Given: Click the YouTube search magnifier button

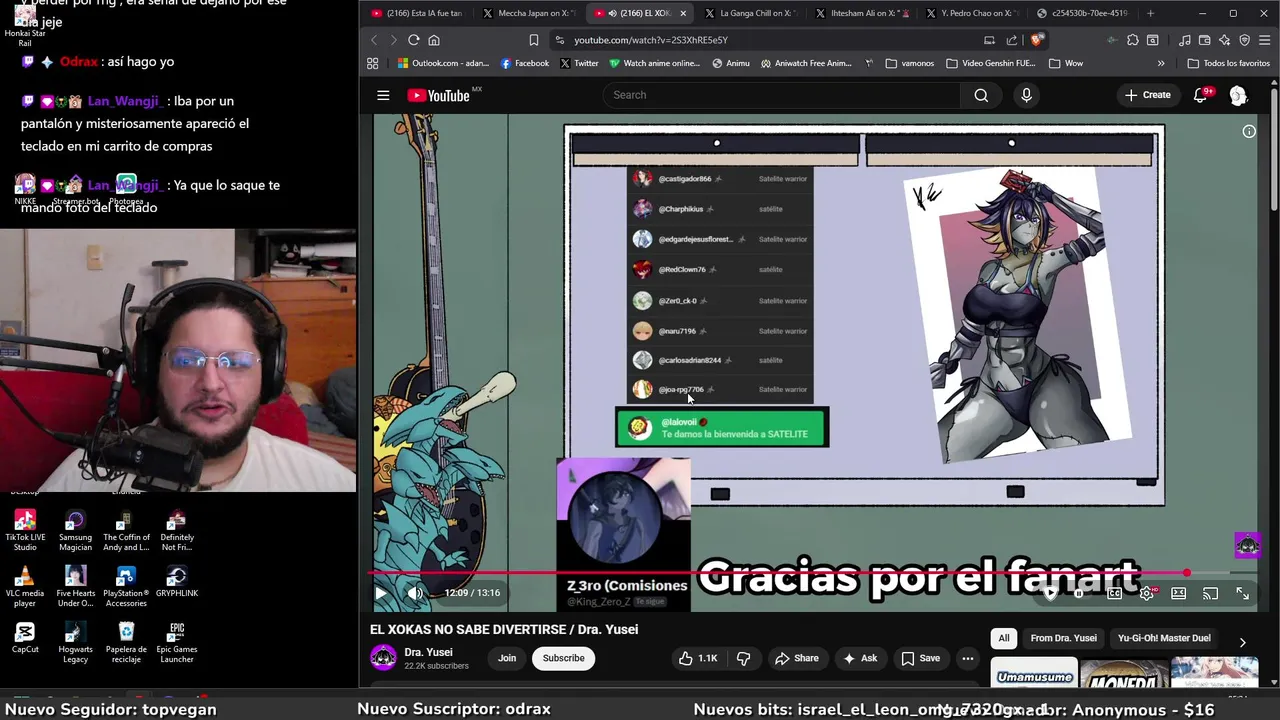Looking at the screenshot, I should (981, 95).
